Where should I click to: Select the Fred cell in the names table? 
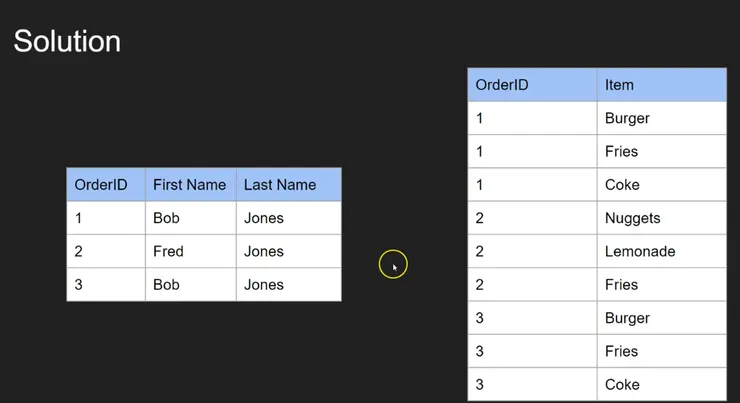(x=168, y=251)
